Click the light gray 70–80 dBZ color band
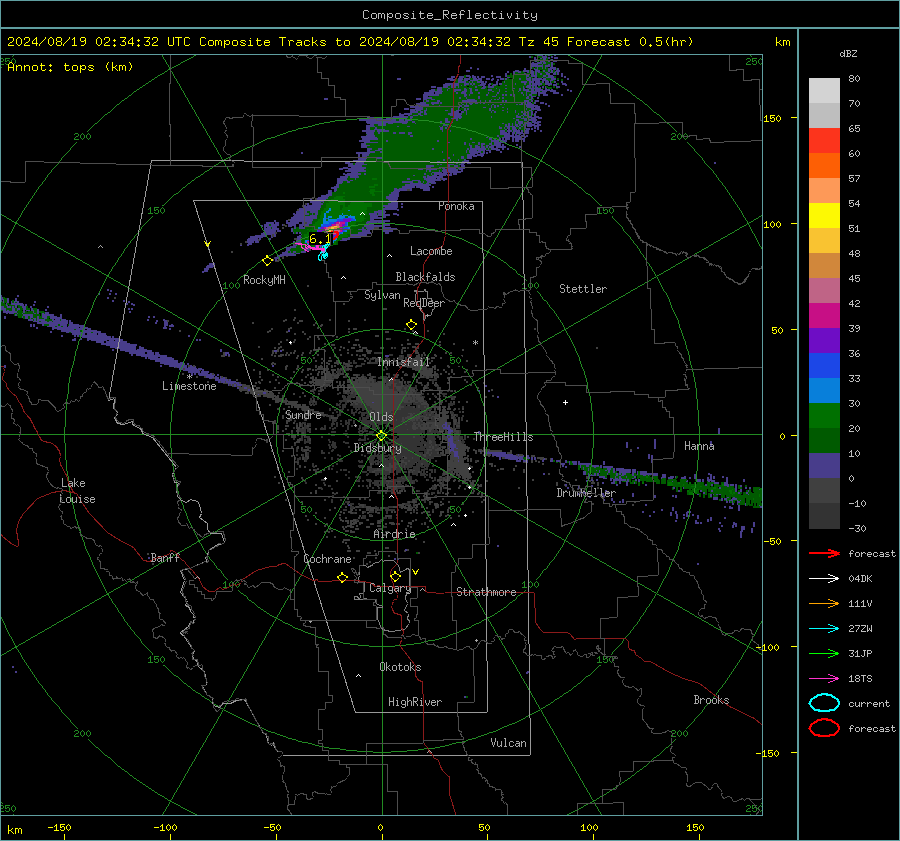900x841 pixels. 824,91
